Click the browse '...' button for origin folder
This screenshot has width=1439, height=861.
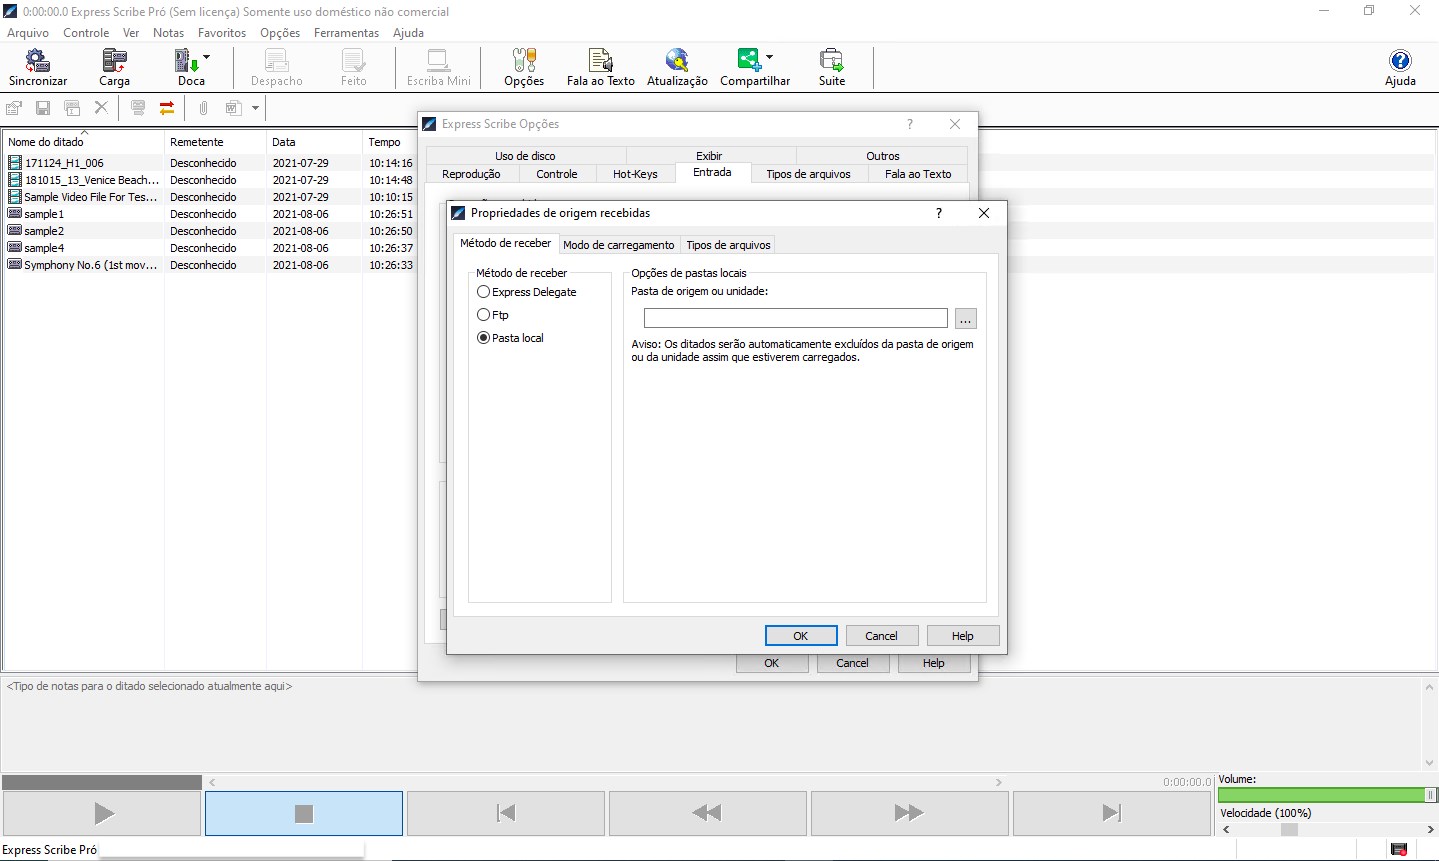965,319
